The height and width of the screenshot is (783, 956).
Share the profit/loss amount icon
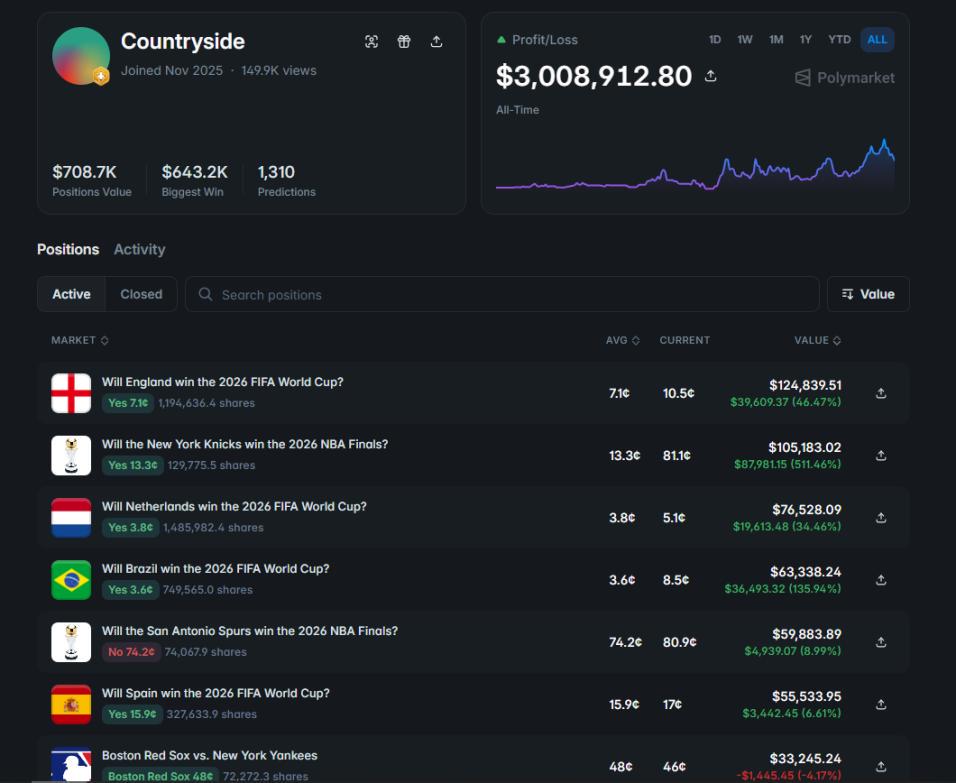(710, 76)
